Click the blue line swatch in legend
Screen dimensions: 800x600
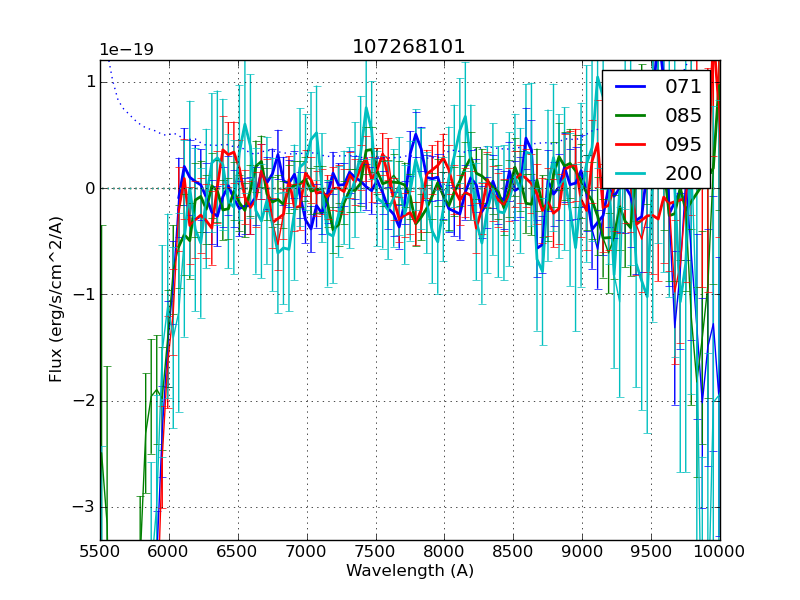pos(631,87)
